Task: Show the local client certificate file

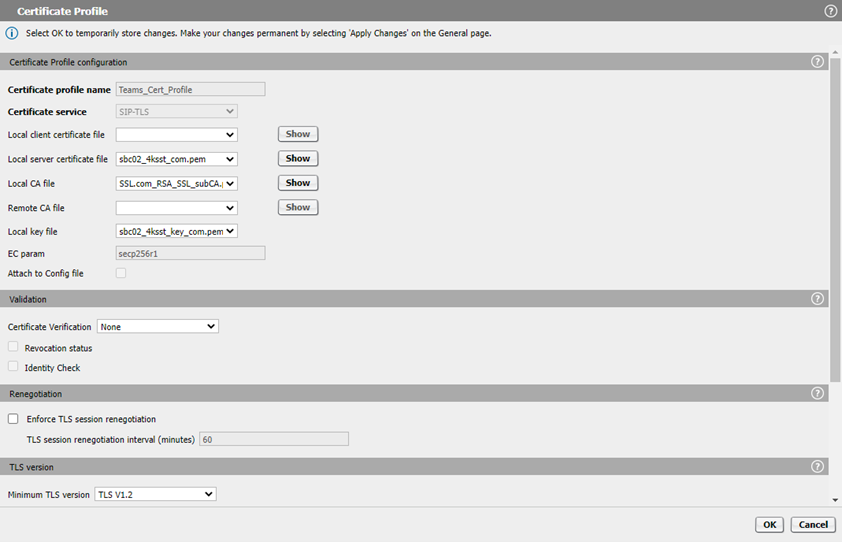Action: click(x=298, y=134)
